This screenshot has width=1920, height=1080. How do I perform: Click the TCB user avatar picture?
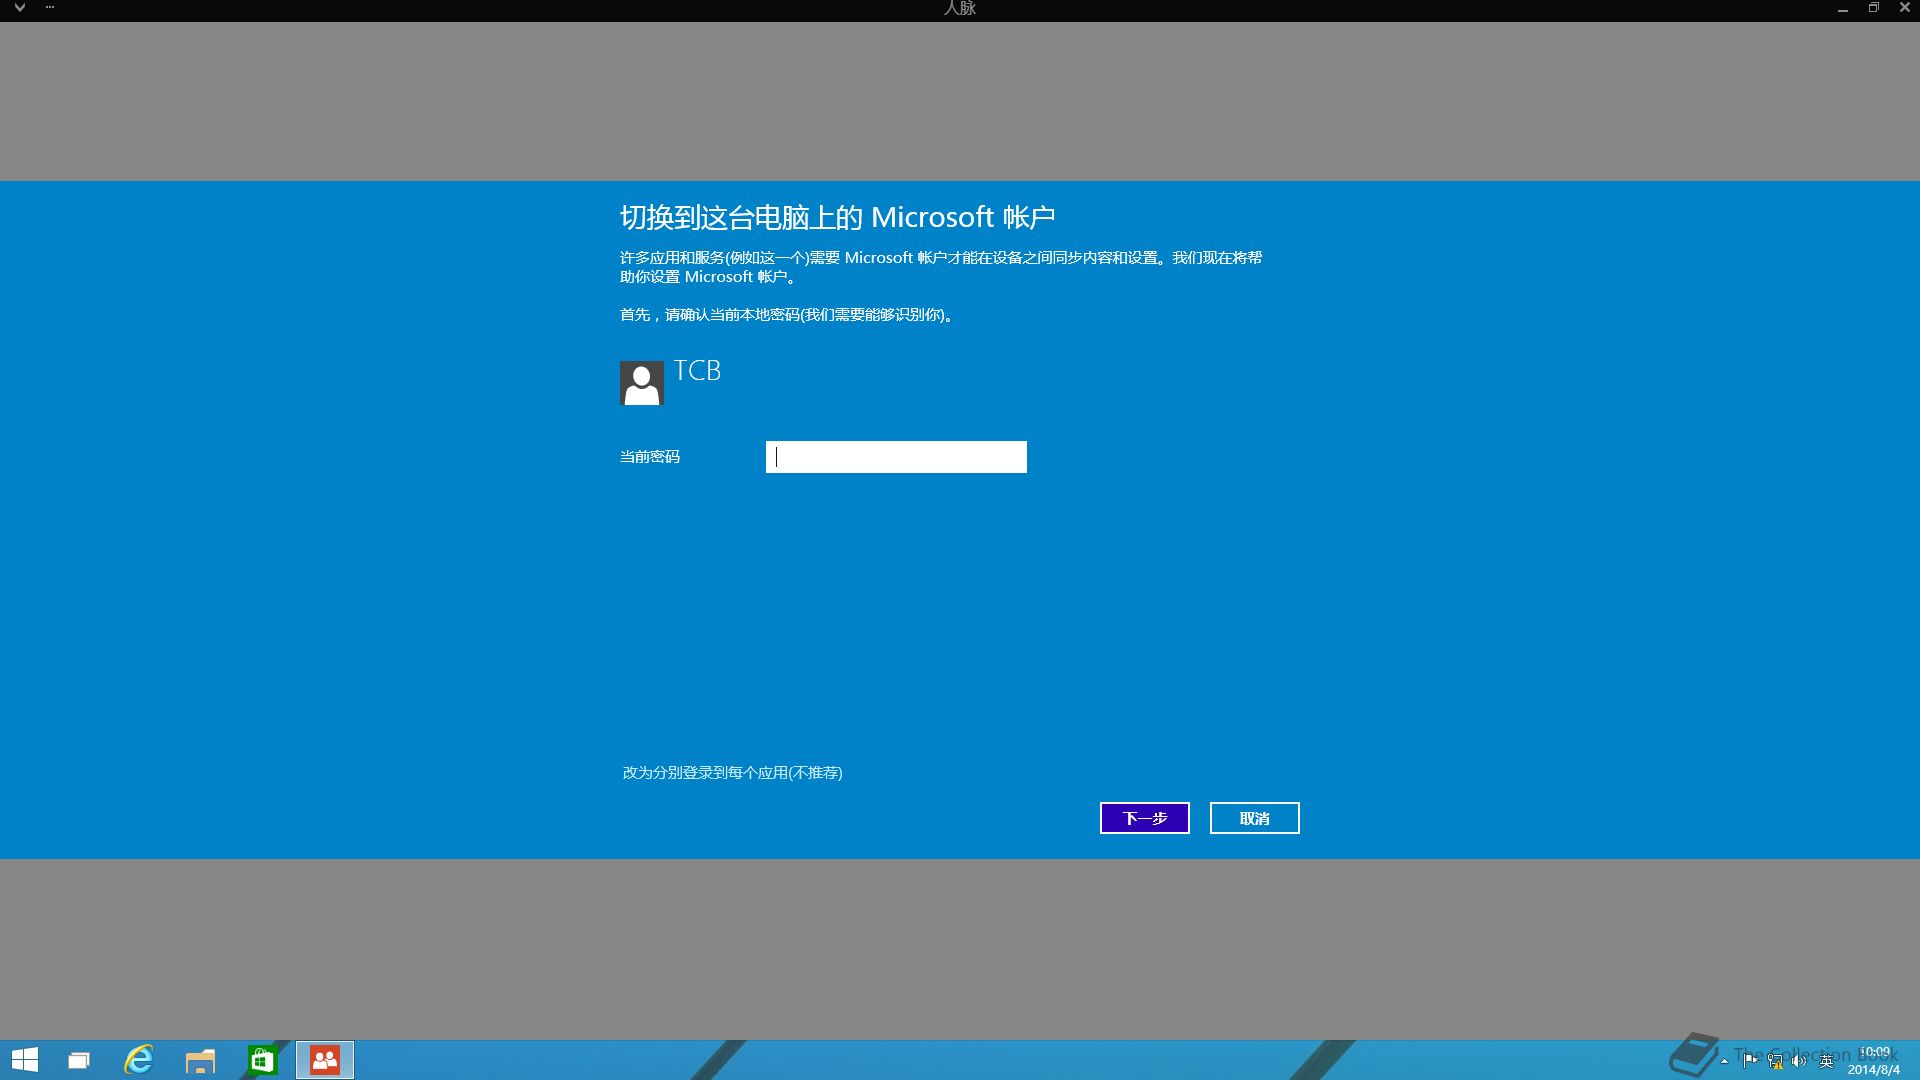click(x=641, y=383)
